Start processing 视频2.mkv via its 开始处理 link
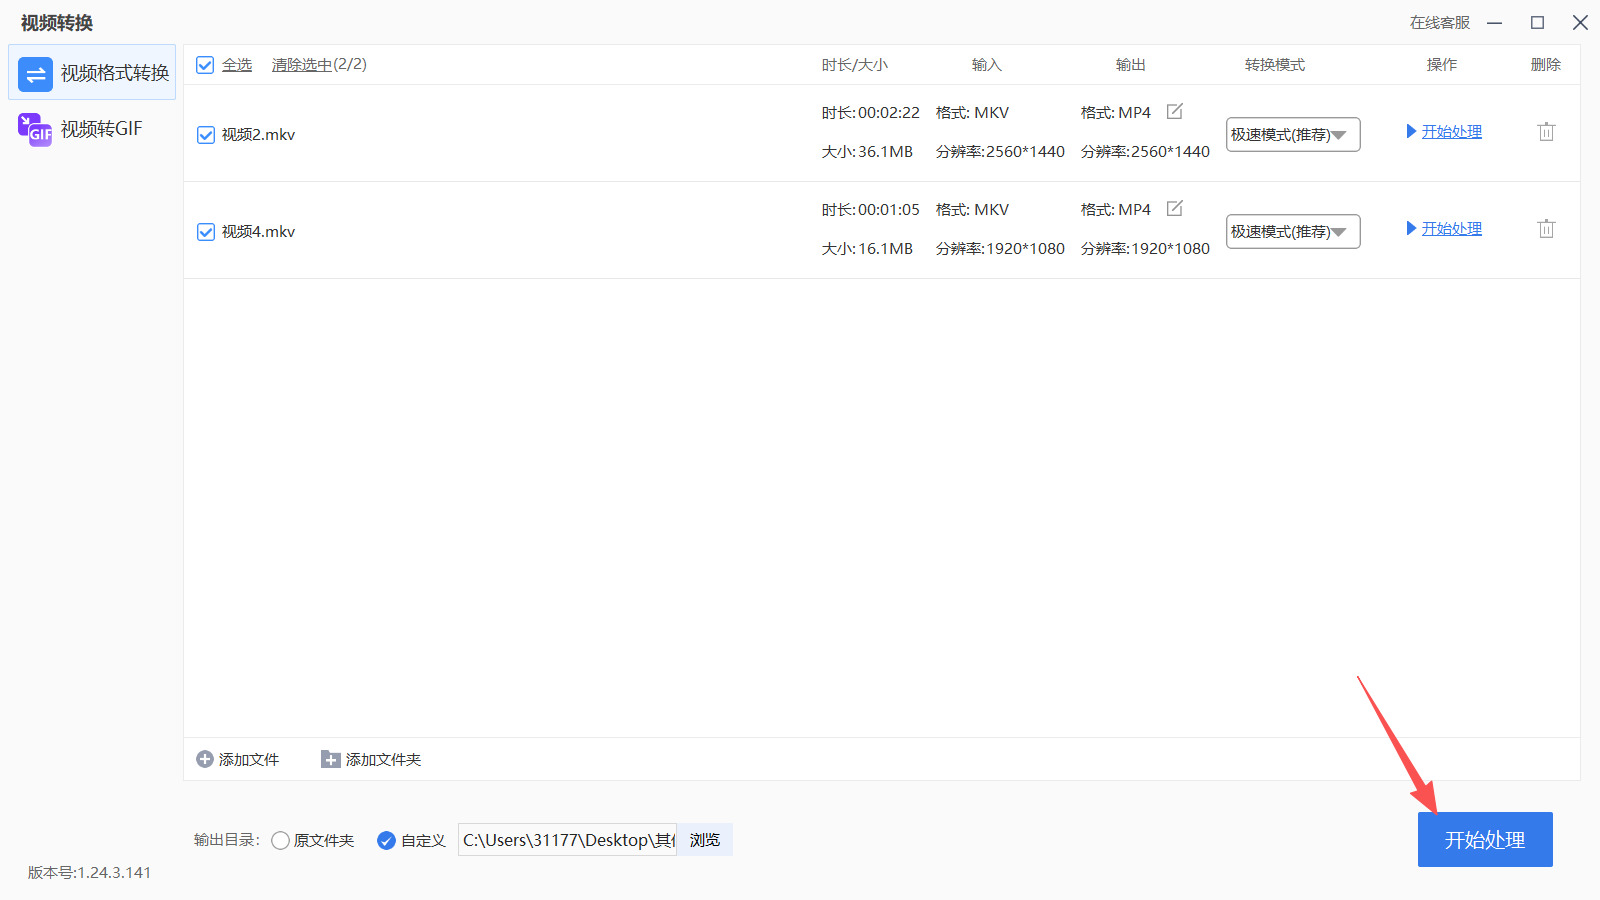 (x=1452, y=132)
